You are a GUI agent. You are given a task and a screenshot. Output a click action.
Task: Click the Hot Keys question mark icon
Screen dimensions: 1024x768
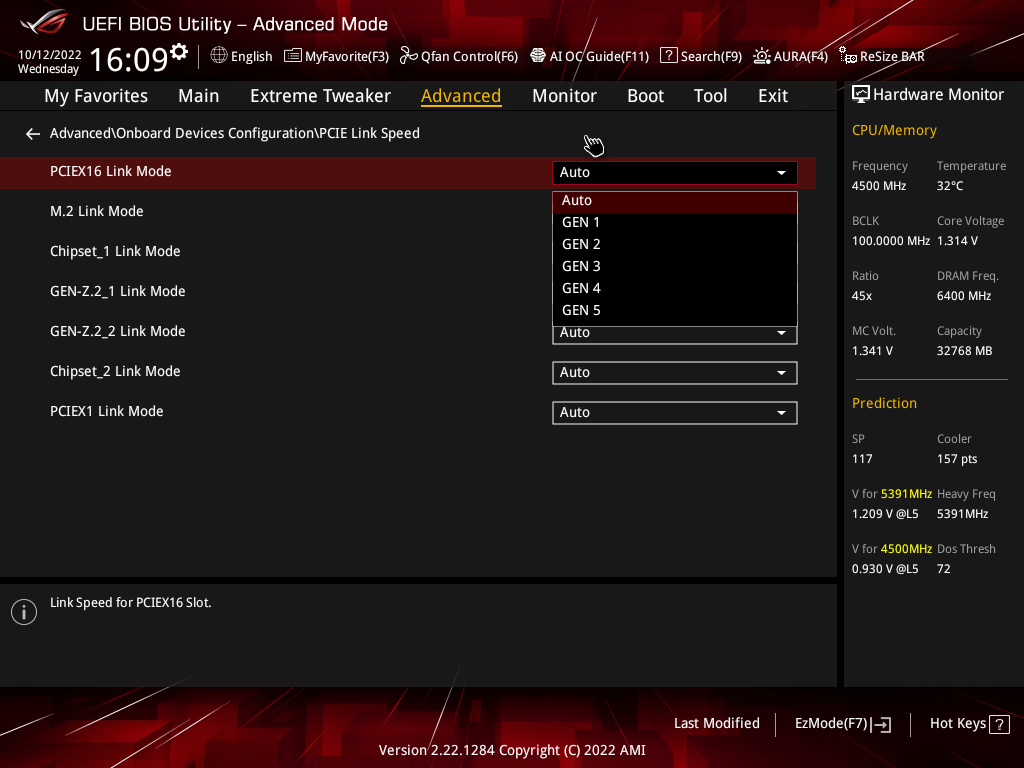point(999,724)
